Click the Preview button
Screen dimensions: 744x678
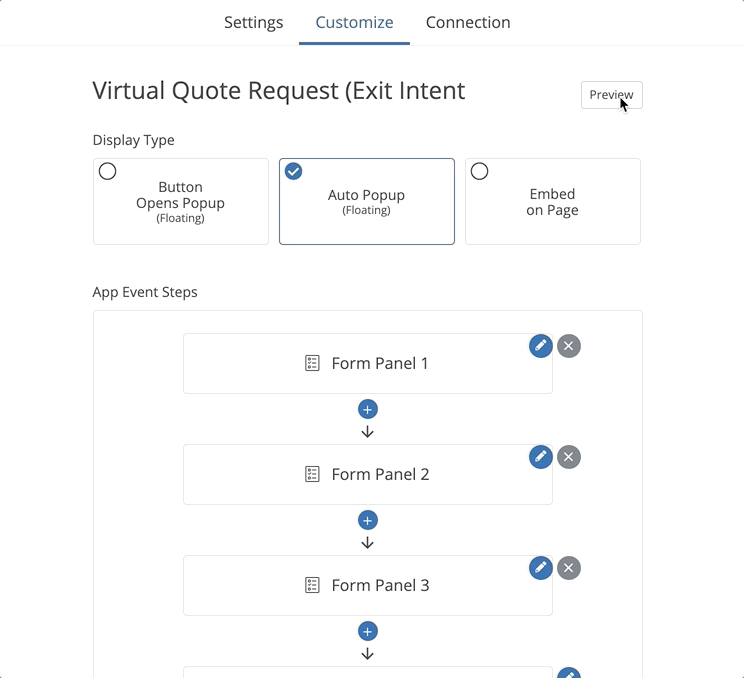pos(611,95)
